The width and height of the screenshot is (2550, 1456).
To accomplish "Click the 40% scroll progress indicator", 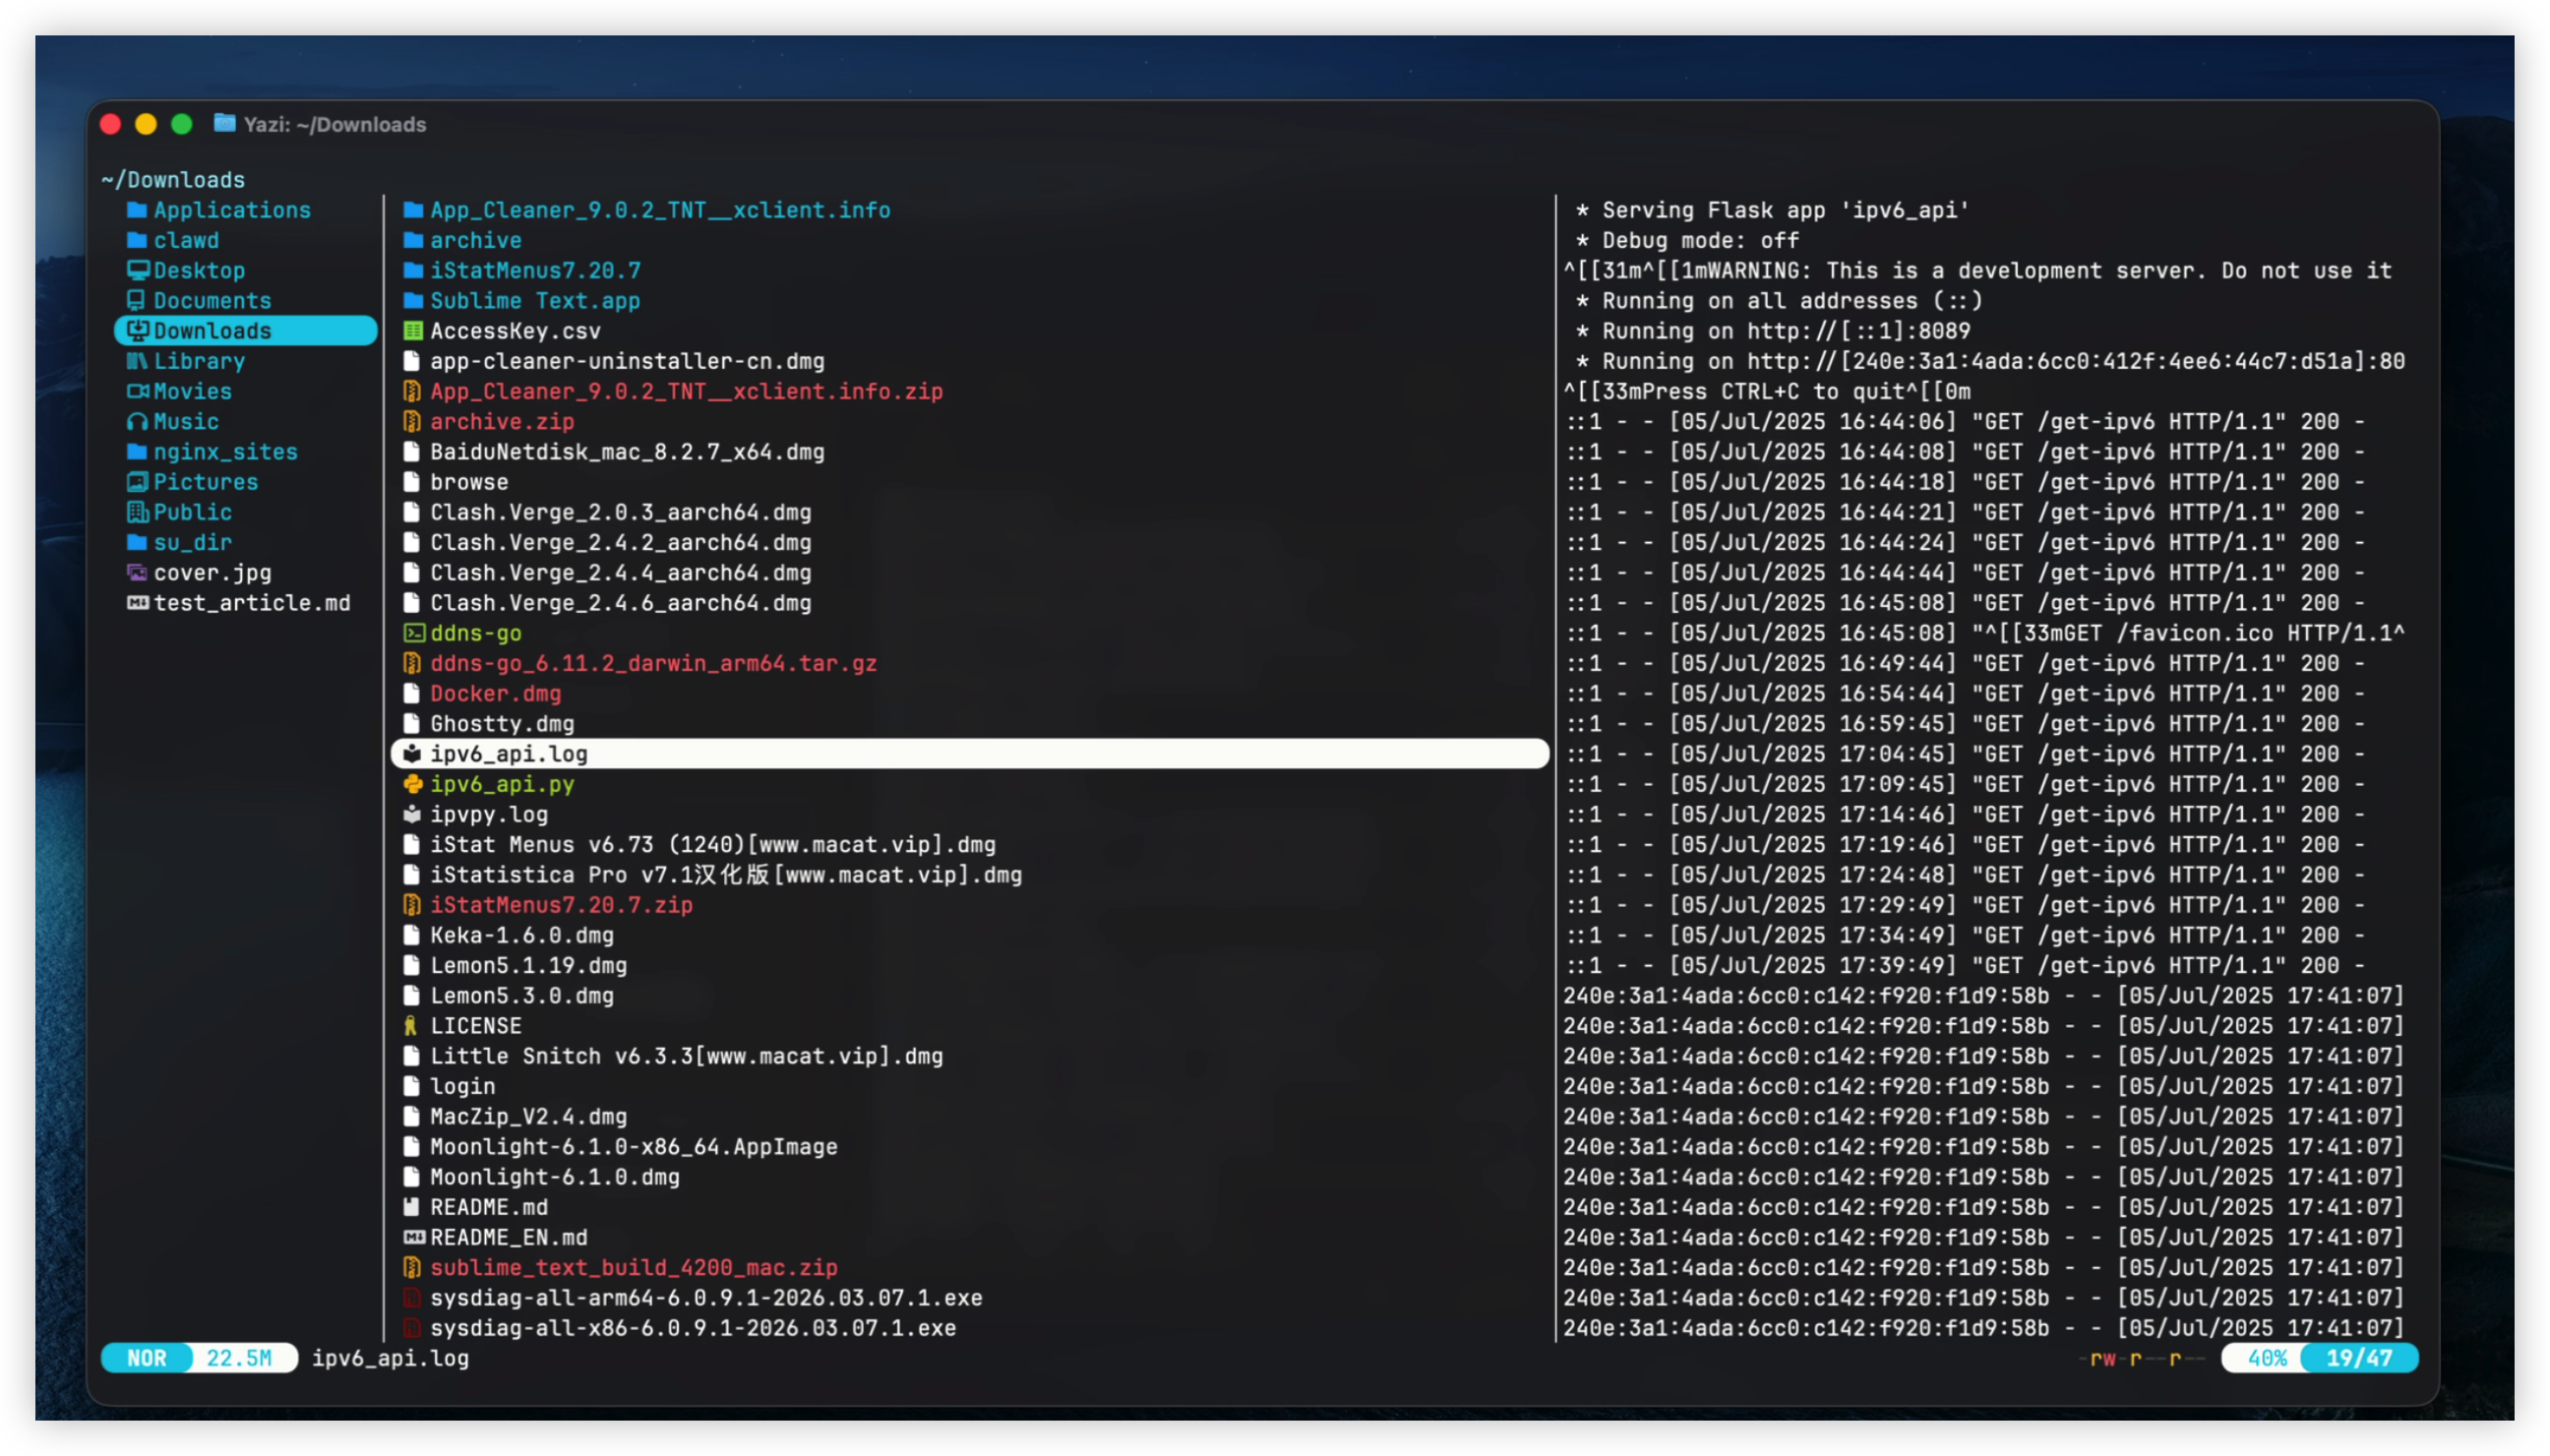I will pos(2266,1358).
